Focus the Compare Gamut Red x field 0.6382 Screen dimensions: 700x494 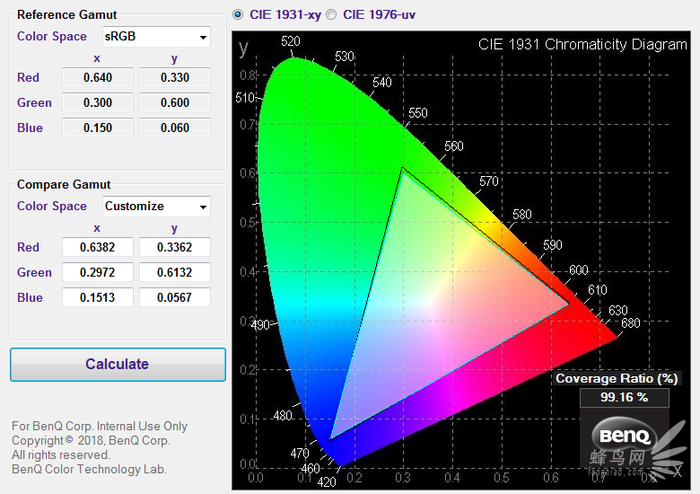(x=97, y=247)
